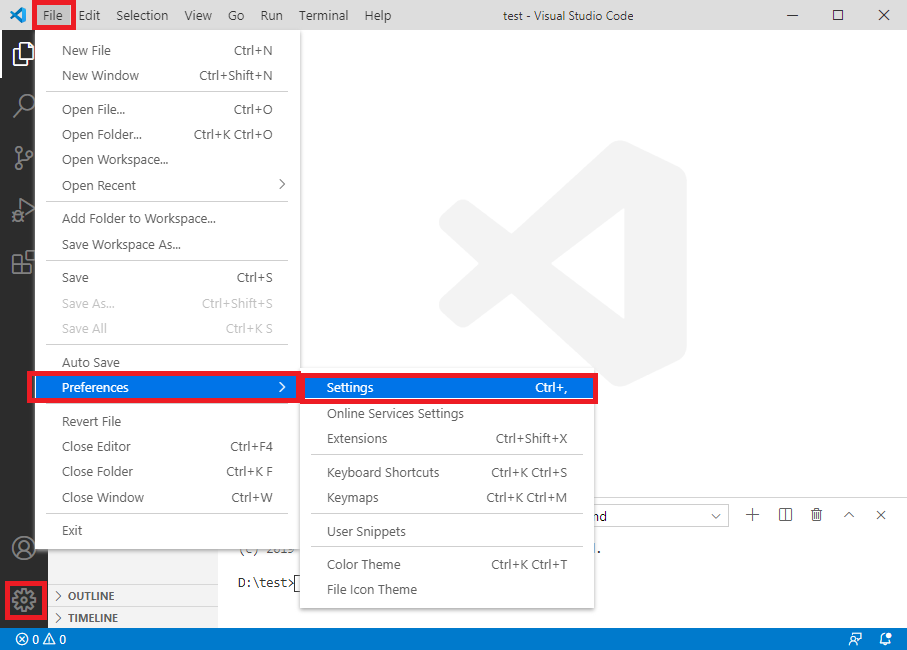Image resolution: width=907 pixels, height=650 pixels.
Task: Choose Color Theme
Action: tap(447, 564)
